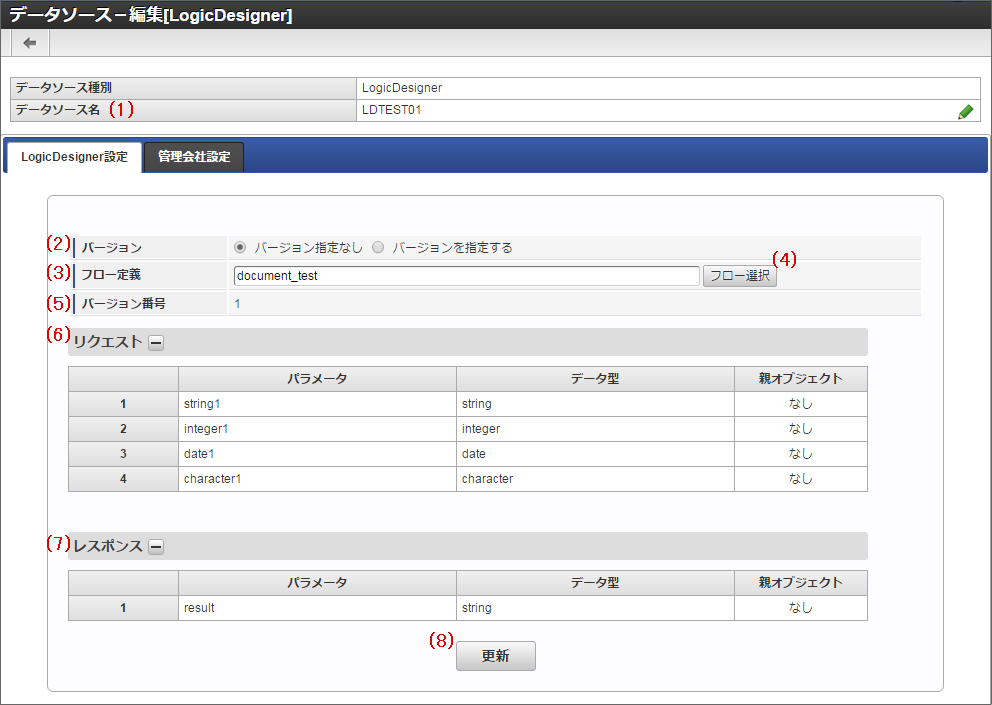This screenshot has width=992, height=705.
Task: Click the back arrow icon
Action: (x=30, y=43)
